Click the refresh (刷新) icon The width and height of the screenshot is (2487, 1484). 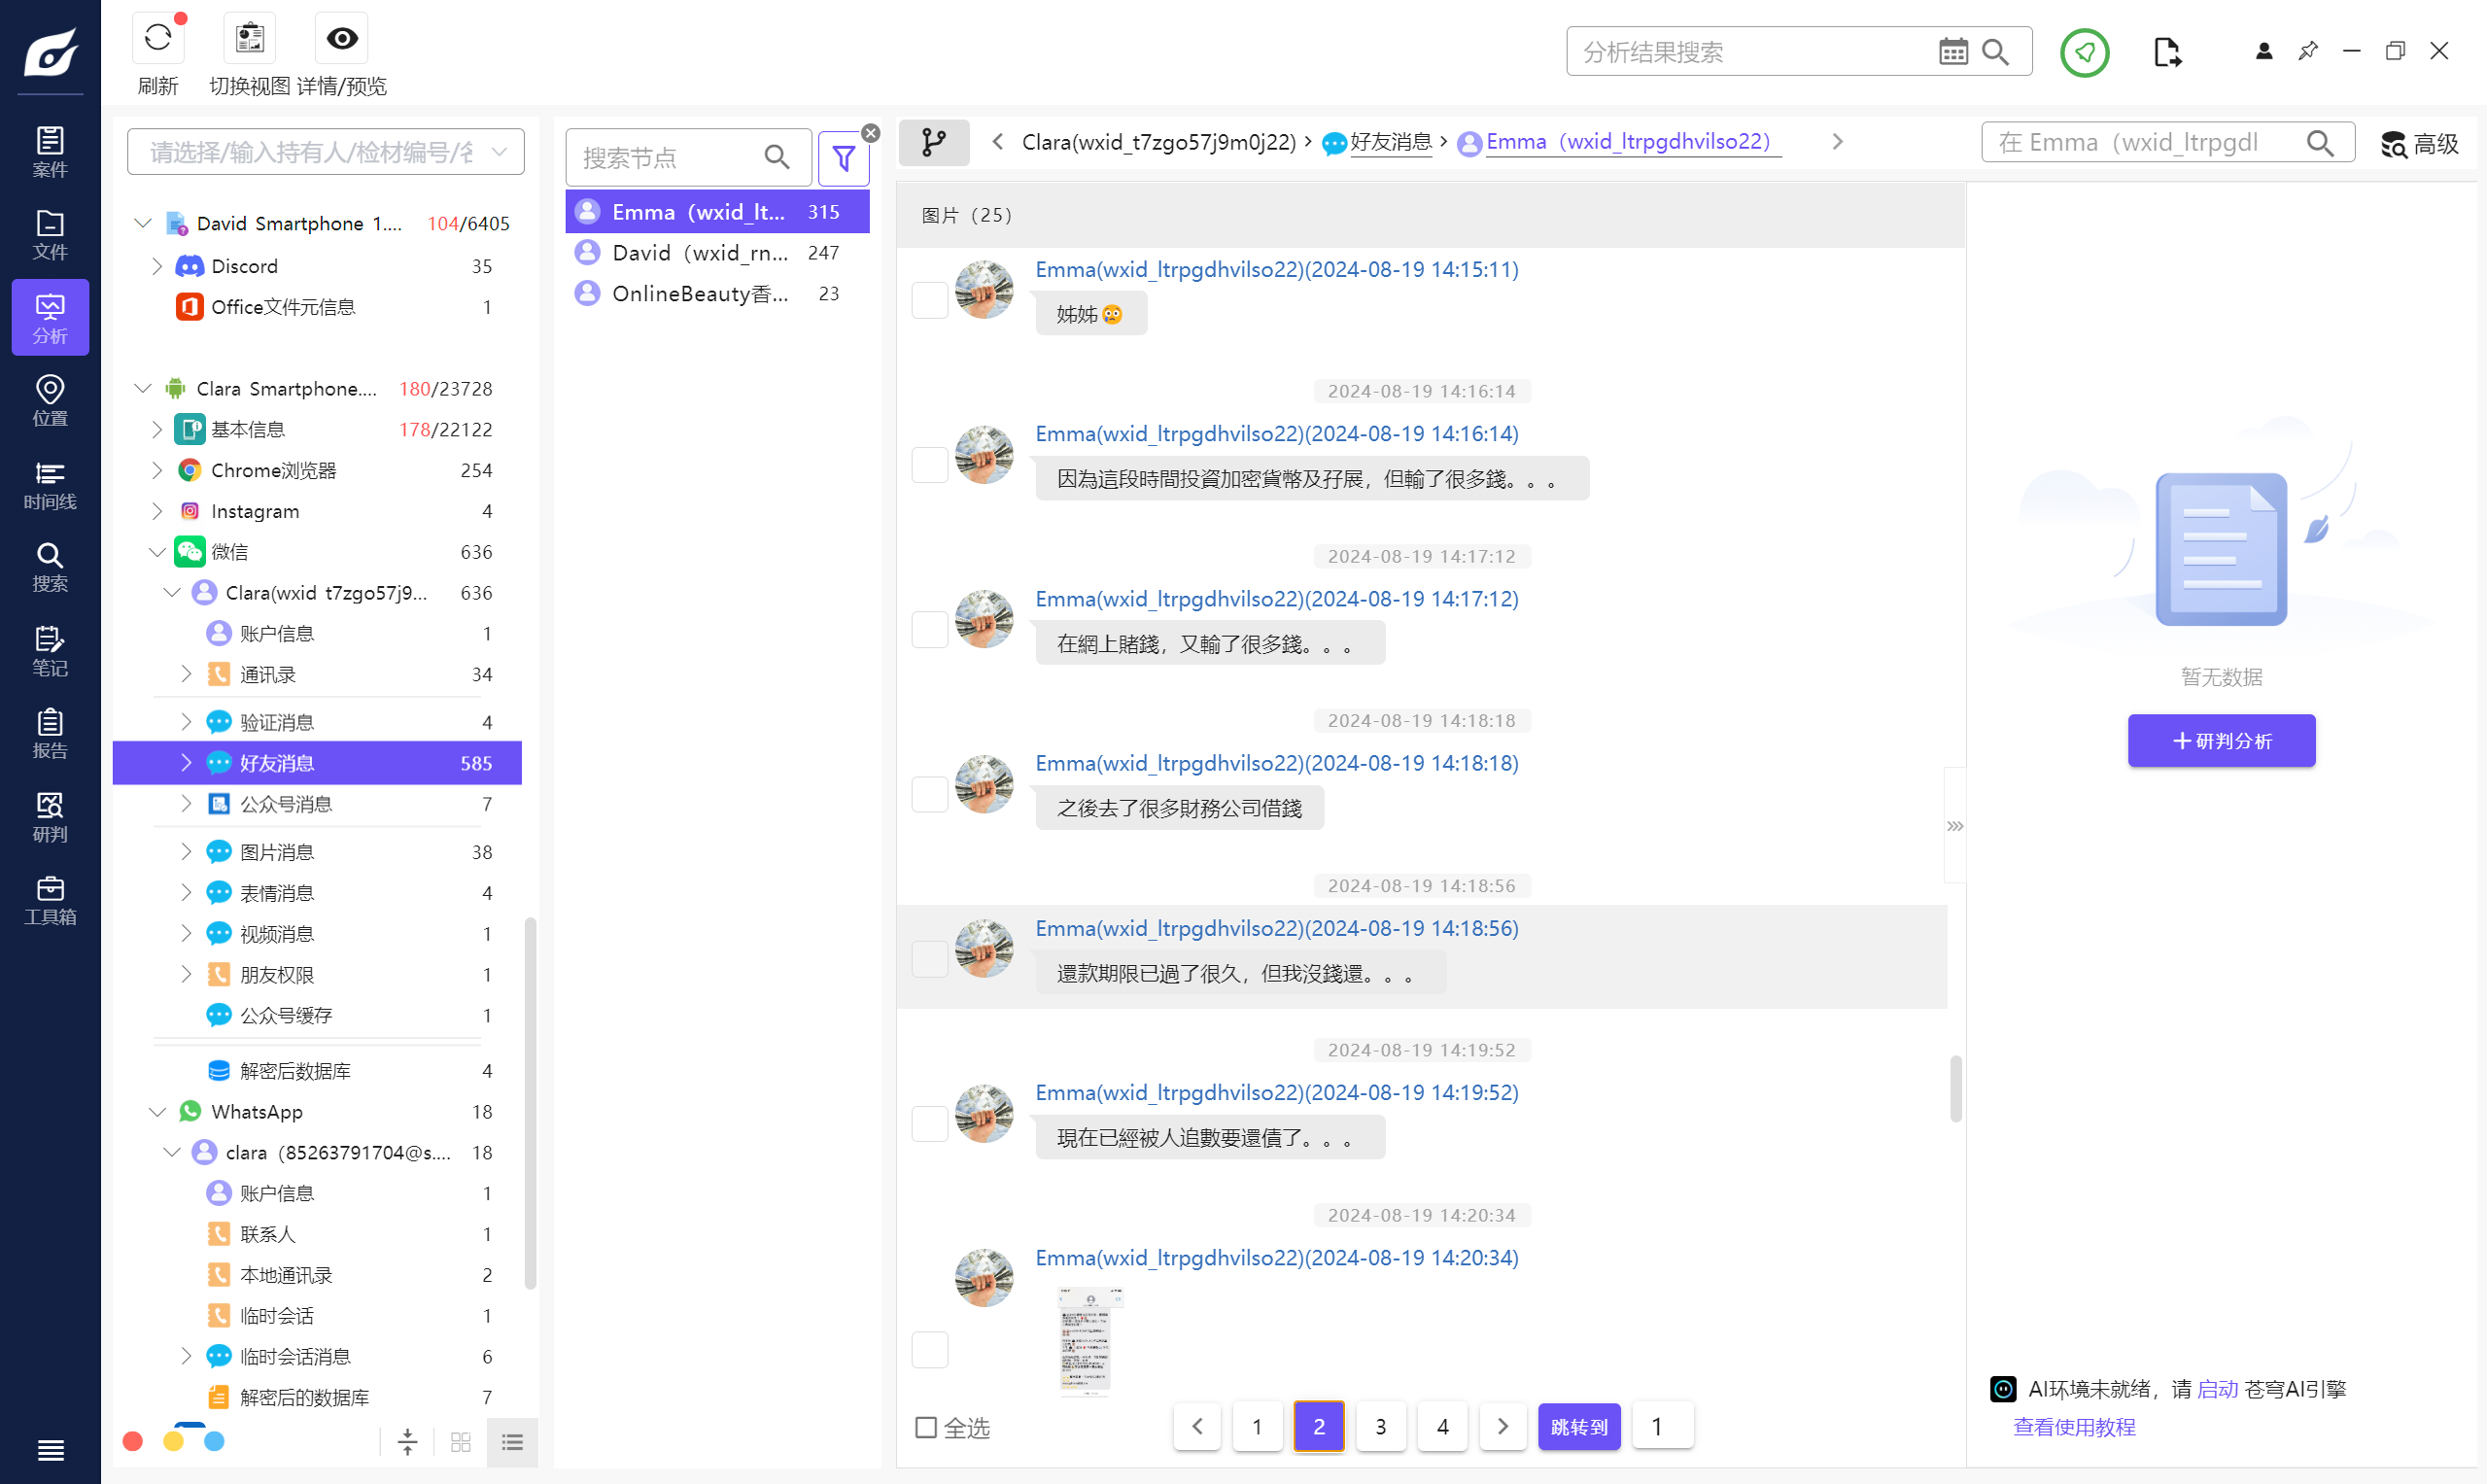click(x=157, y=39)
